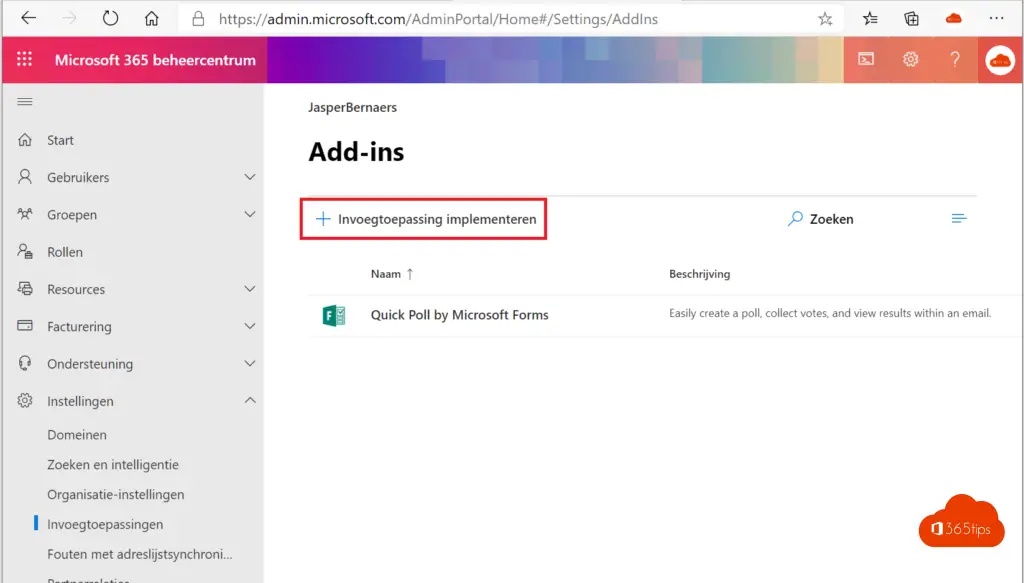Viewport: 1024px width, 583px height.
Task: Click Invoegtoepassing implementeren button
Action: (423, 219)
